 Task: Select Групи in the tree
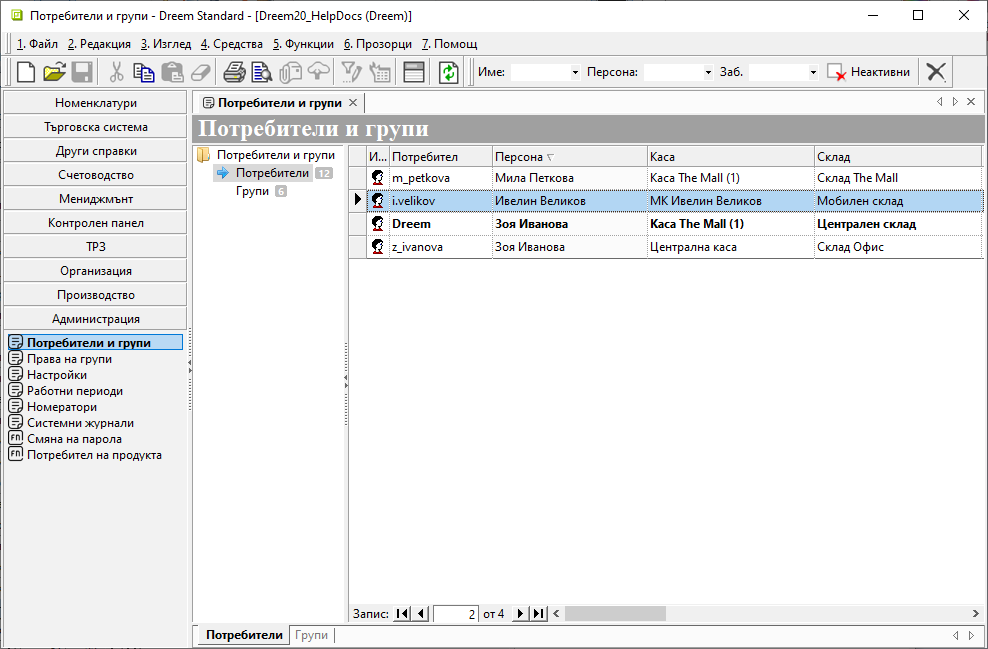point(252,191)
